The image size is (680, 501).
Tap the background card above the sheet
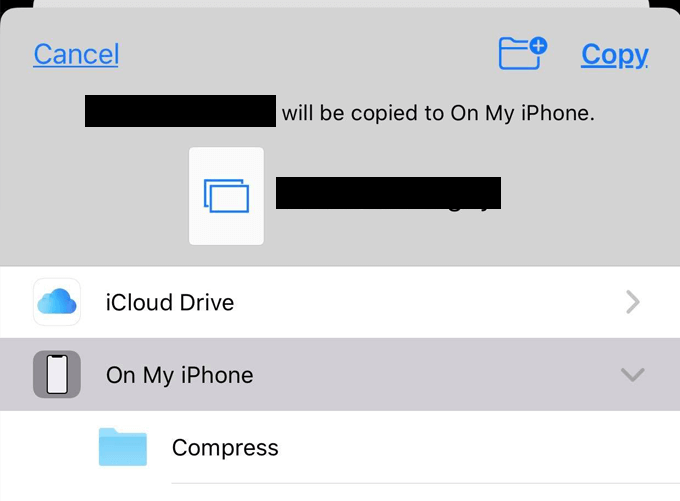point(340,3)
